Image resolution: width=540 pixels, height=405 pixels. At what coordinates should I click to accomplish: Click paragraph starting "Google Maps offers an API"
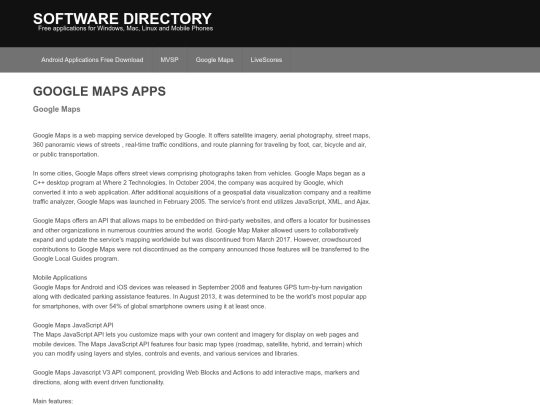pyautogui.click(x=201, y=240)
